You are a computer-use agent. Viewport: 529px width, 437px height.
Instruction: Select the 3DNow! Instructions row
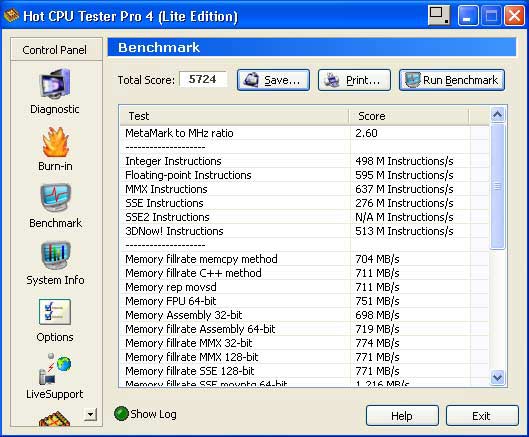[x=304, y=231]
